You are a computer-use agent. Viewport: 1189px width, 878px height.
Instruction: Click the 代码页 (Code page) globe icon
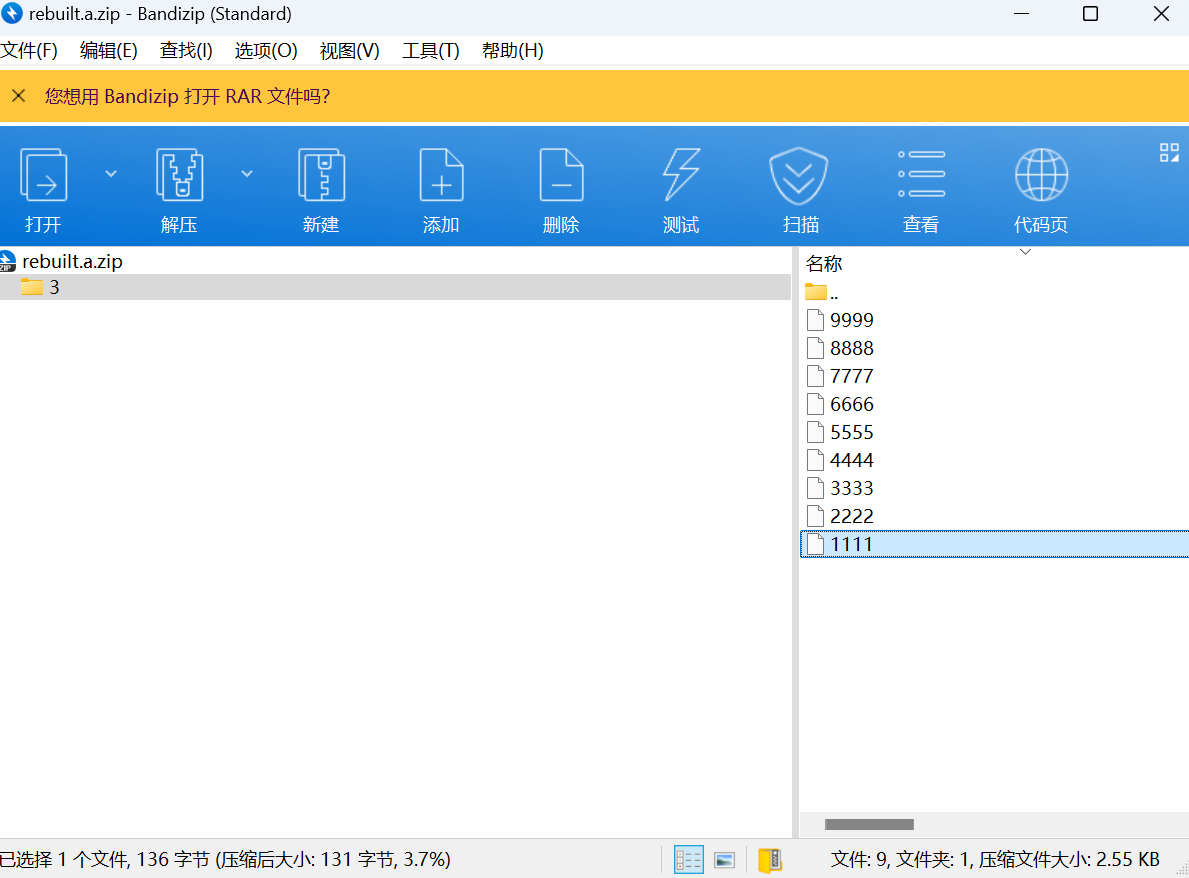point(1041,175)
